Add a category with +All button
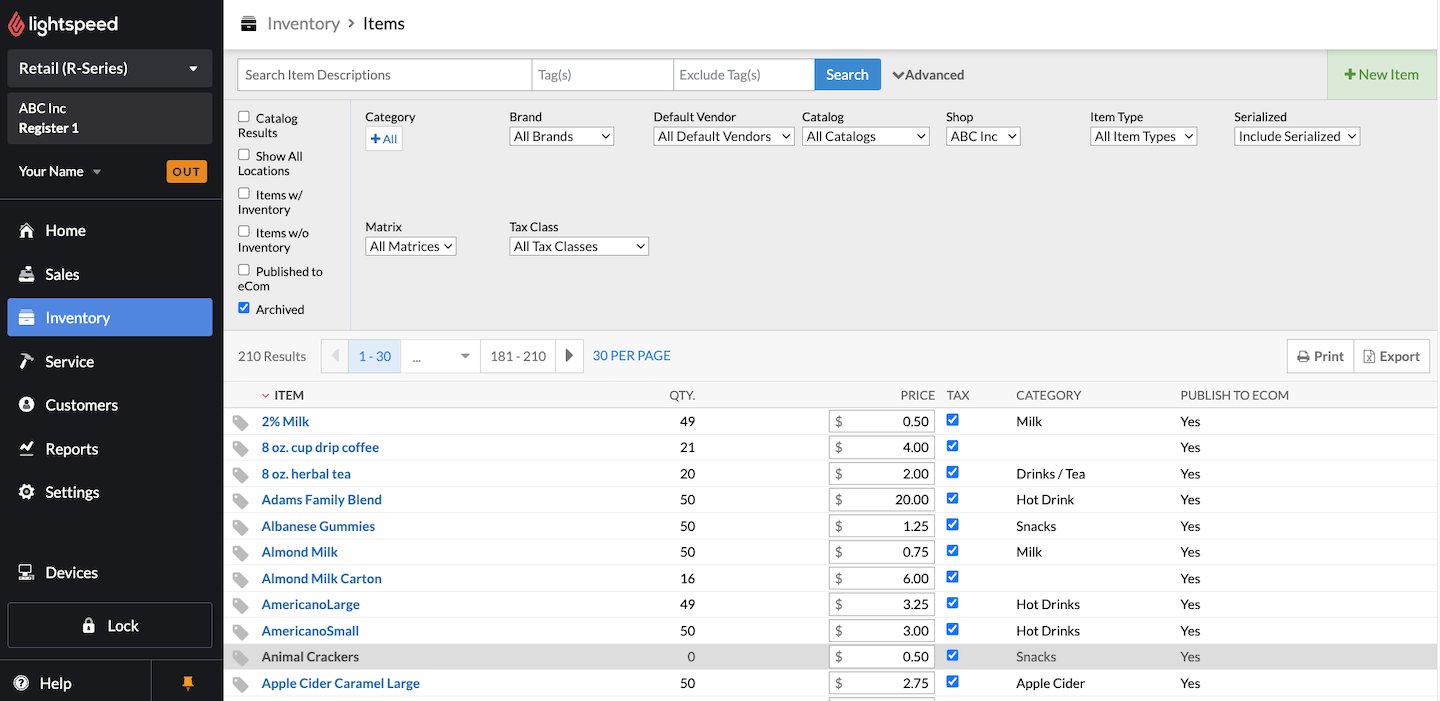This screenshot has height=701, width=1440. 384,139
